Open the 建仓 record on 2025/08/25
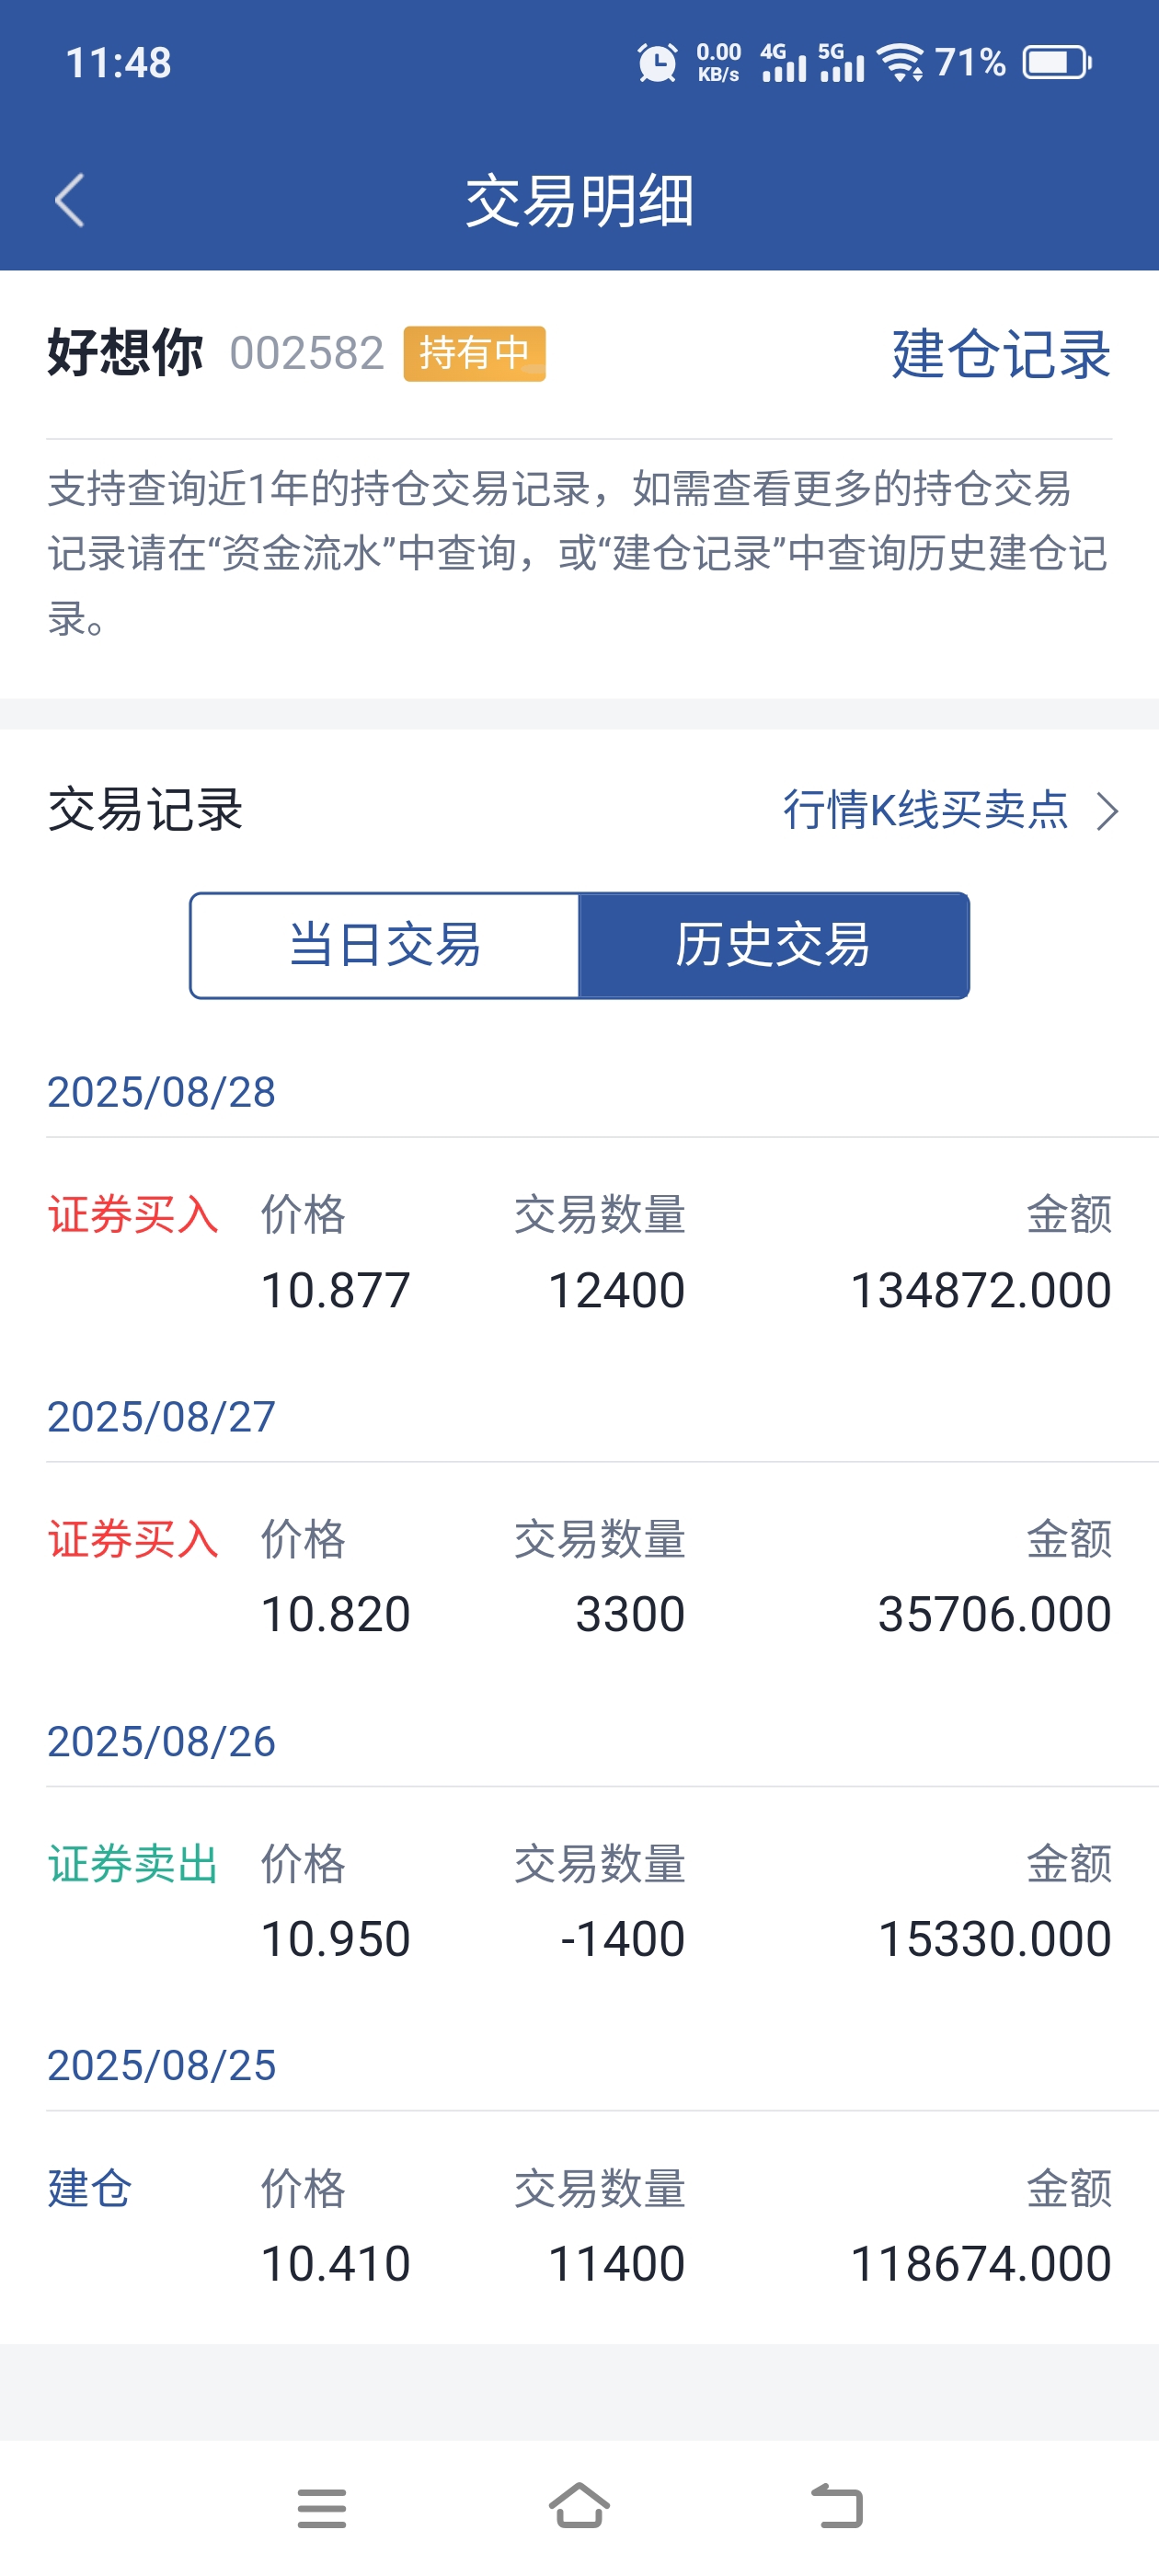1159x2576 pixels. 579,2226
